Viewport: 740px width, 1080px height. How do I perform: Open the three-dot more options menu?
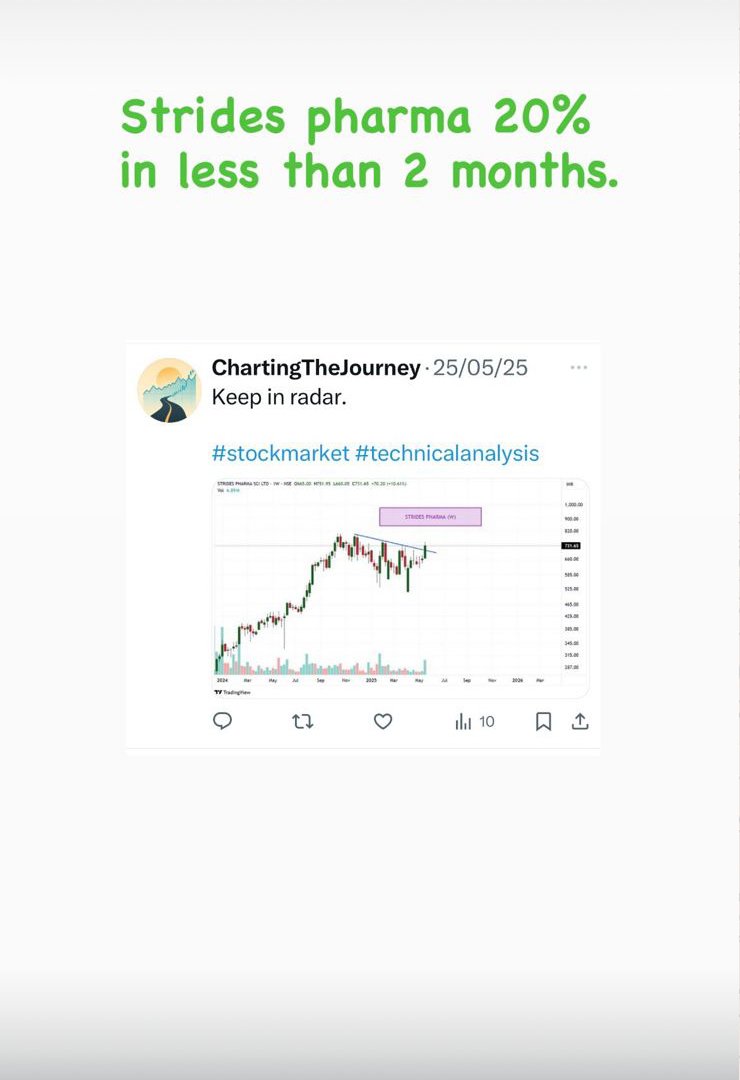click(x=579, y=367)
